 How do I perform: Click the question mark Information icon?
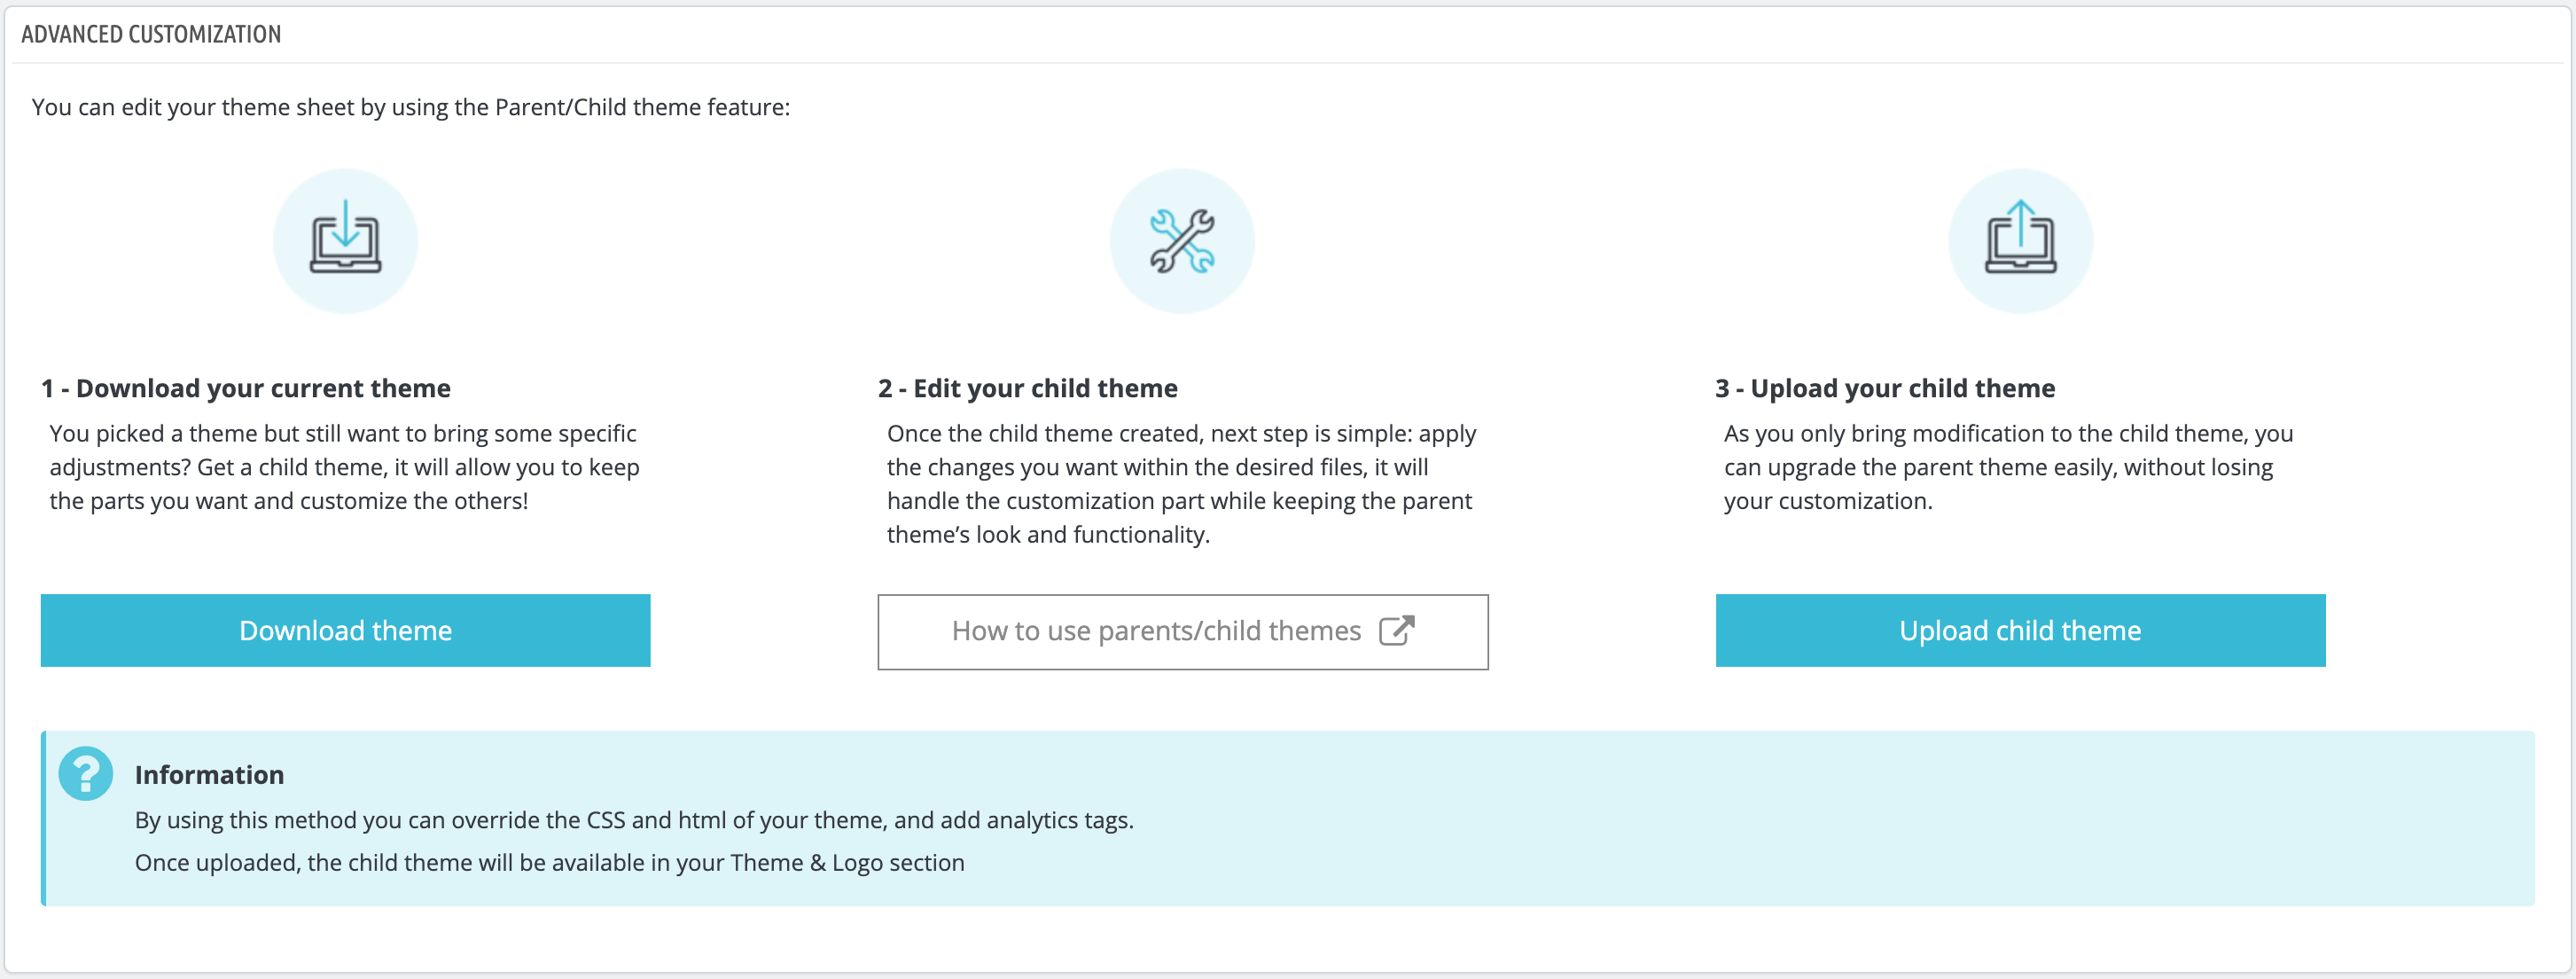86,774
